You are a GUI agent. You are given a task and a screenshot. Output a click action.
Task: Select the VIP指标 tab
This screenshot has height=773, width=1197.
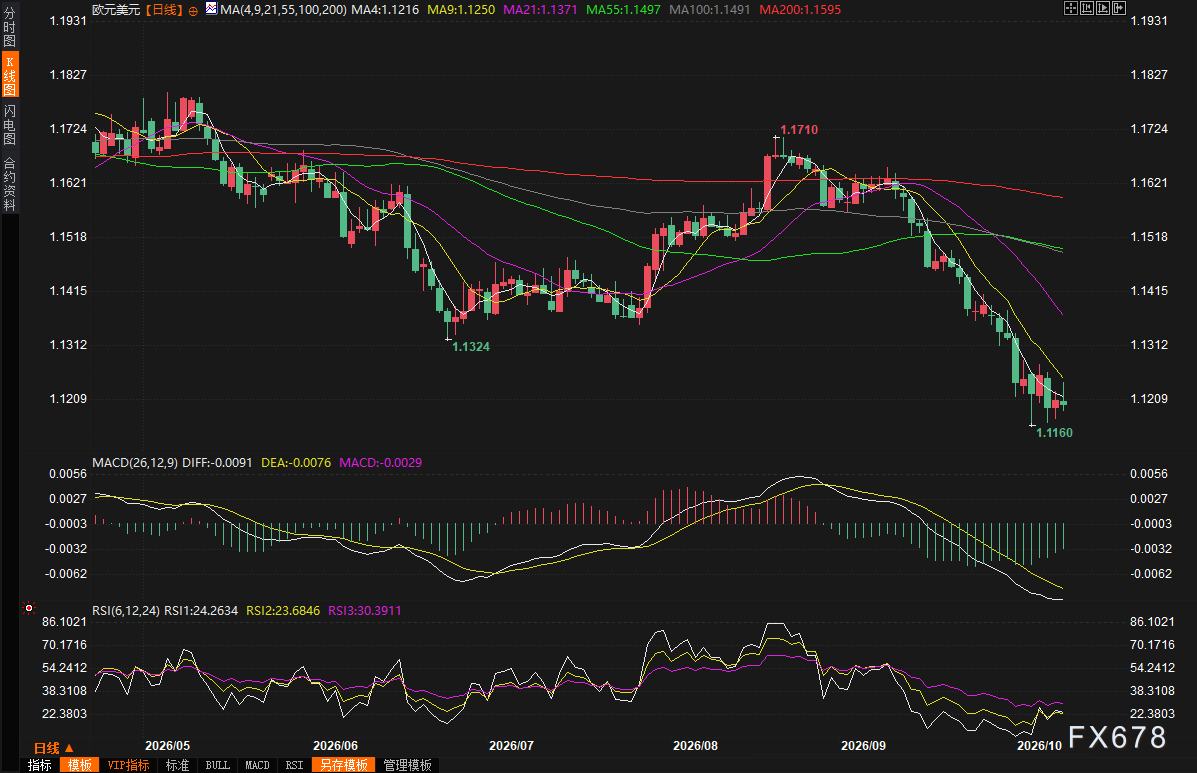click(128, 765)
